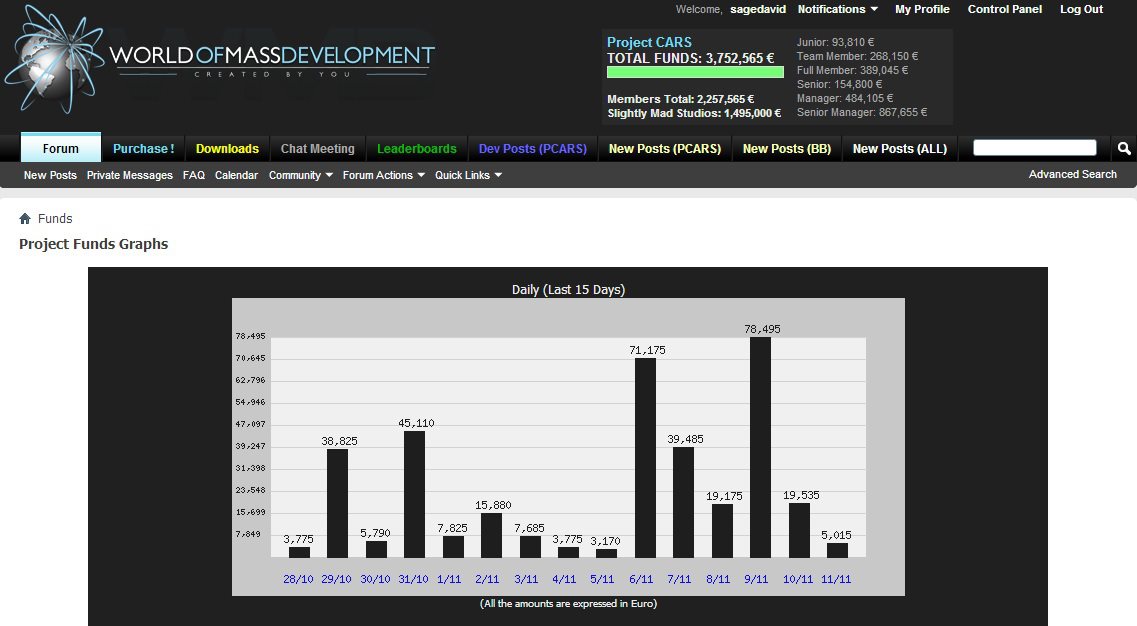
Task: Open the Purchase! tab
Action: point(144,149)
